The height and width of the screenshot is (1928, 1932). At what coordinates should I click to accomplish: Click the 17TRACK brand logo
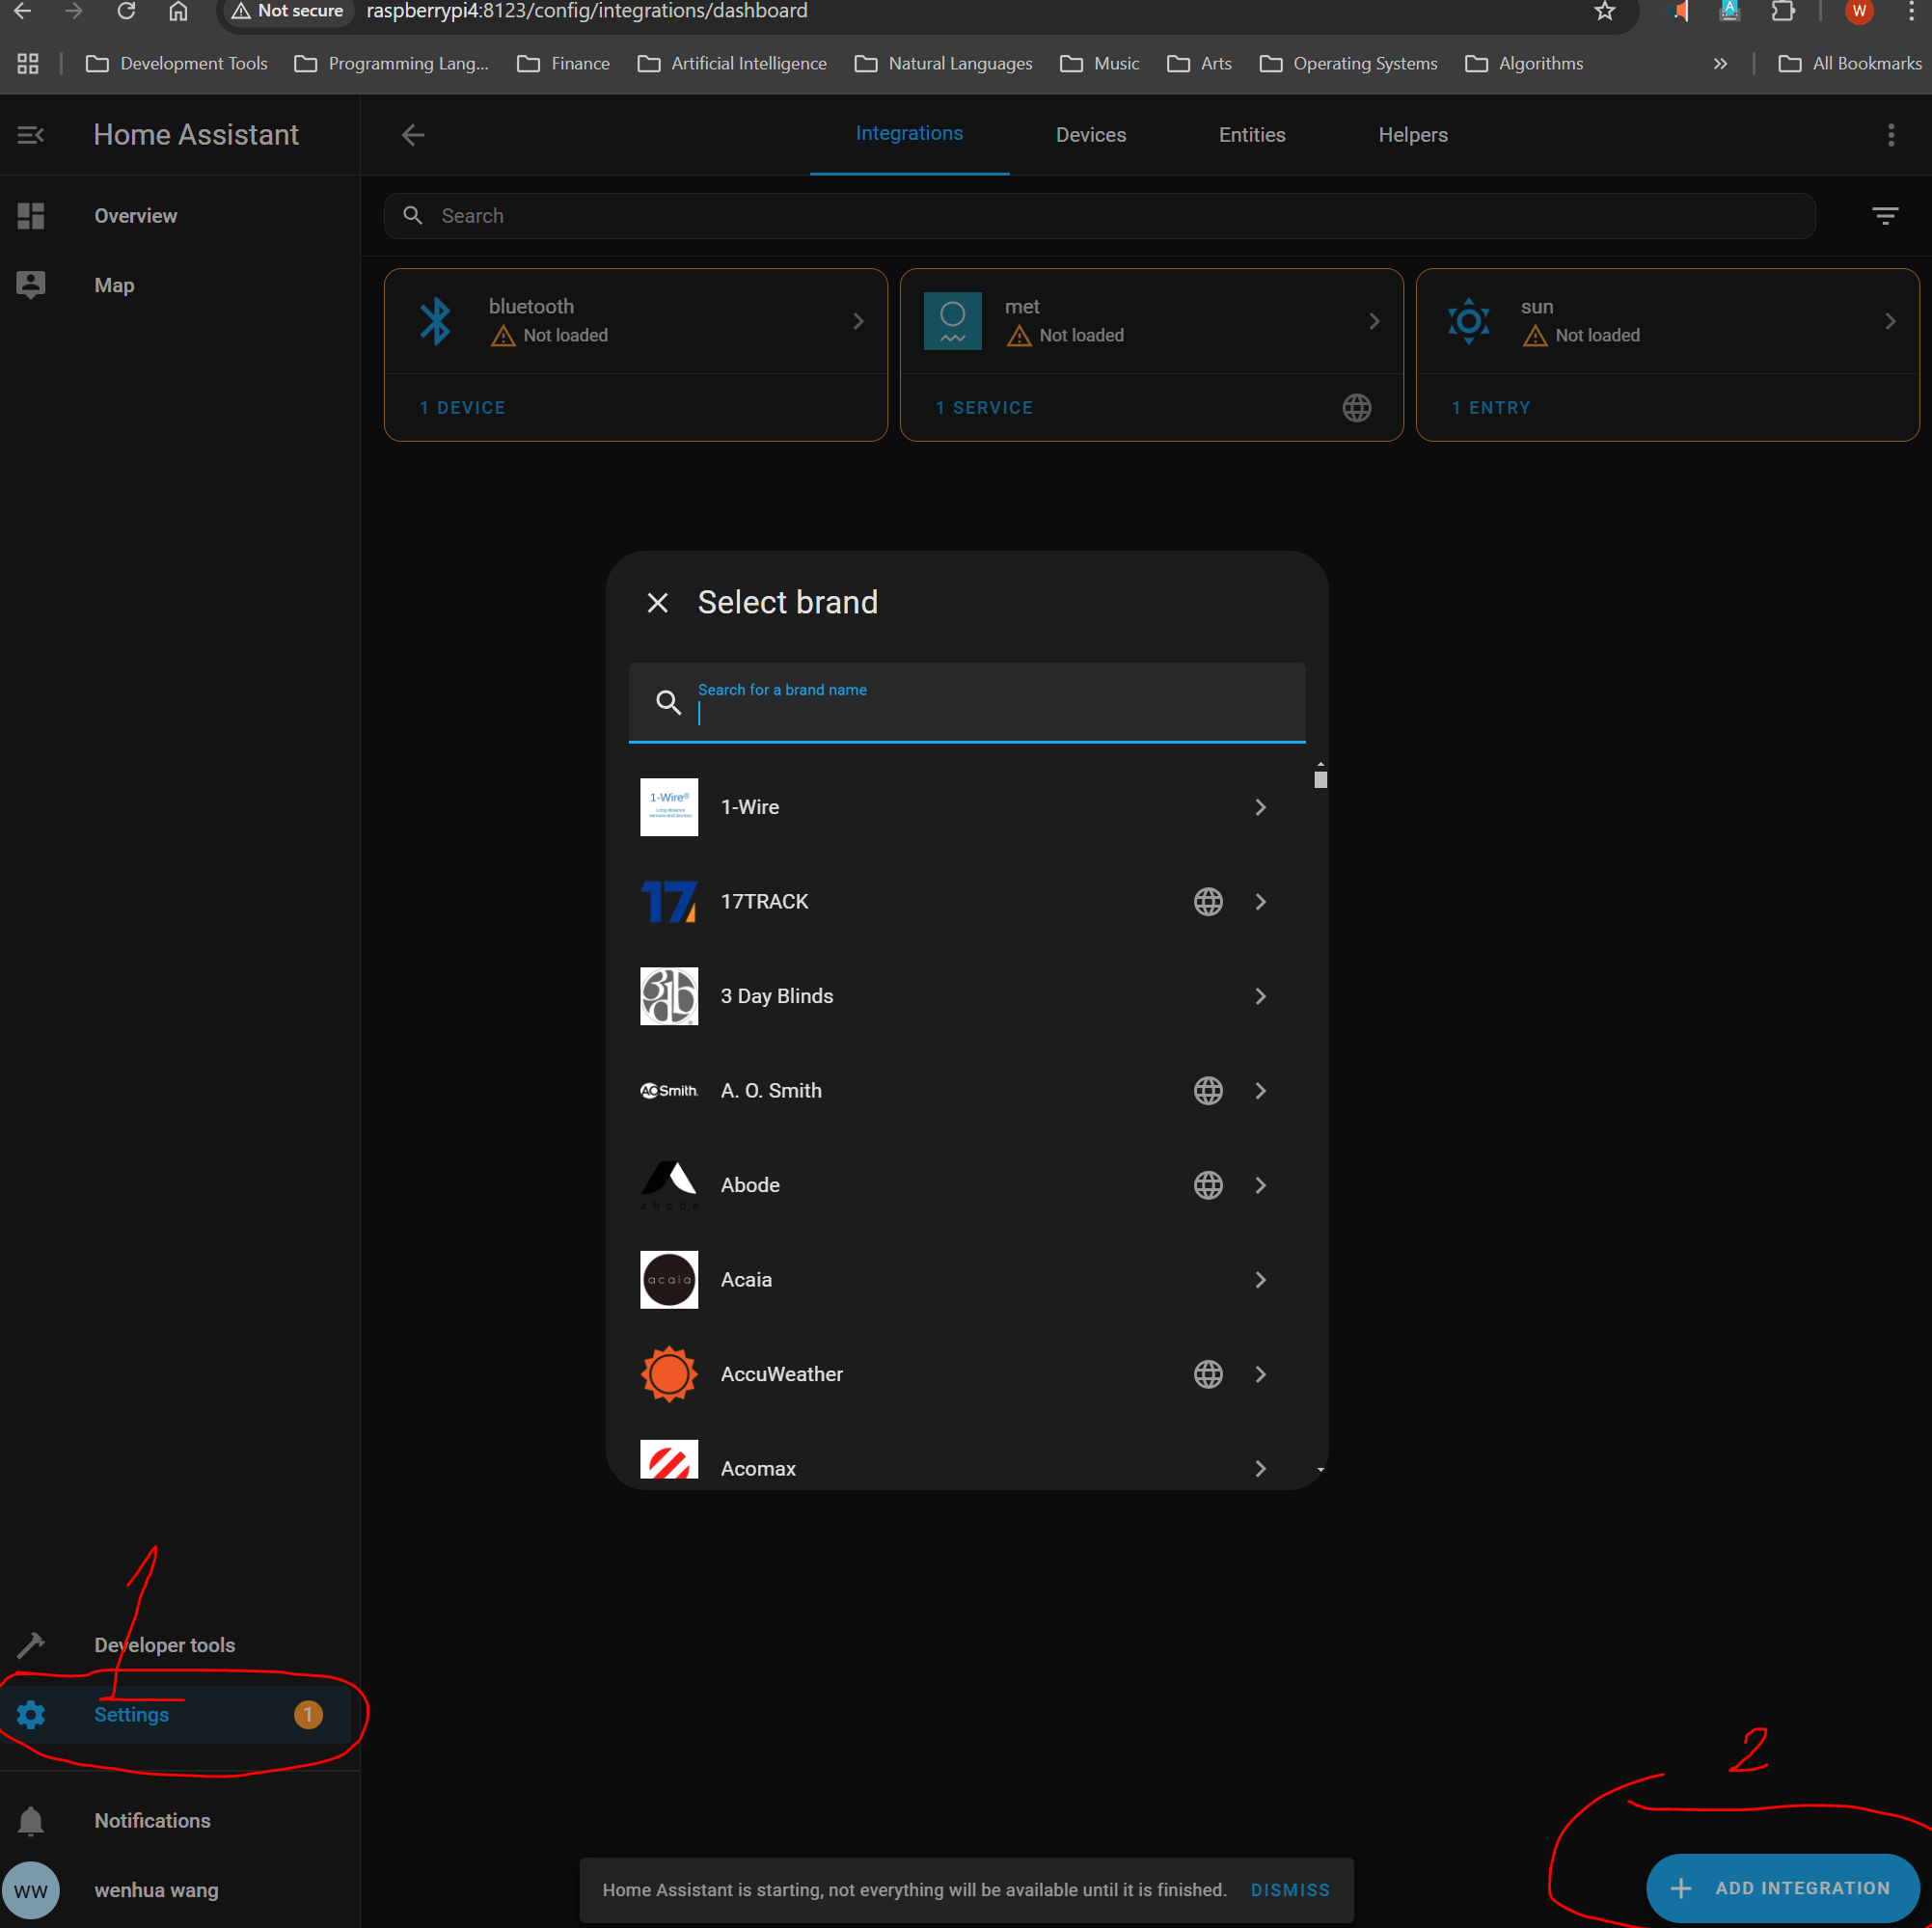click(669, 901)
